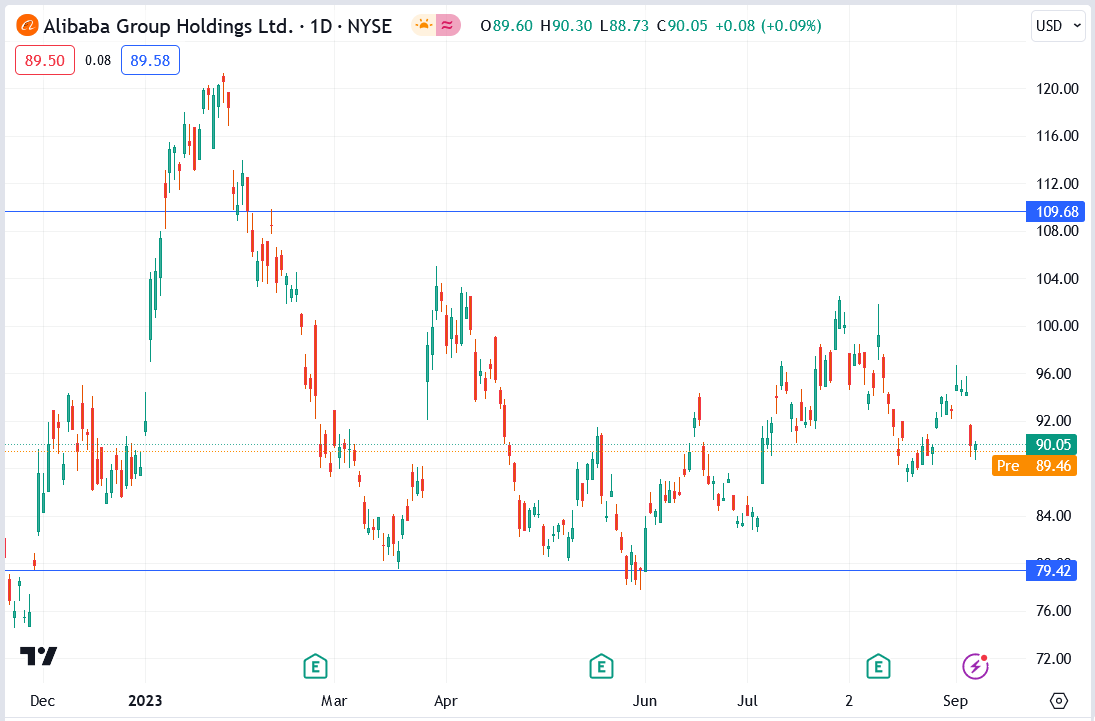Select the blue horizontal line at 109.68

tap(515, 212)
